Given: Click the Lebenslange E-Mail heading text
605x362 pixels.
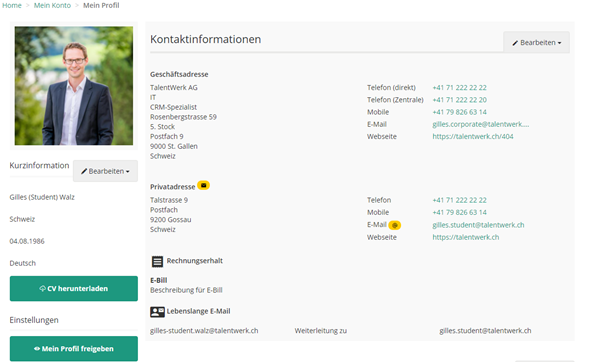Looking at the screenshot, I should pos(198,311).
